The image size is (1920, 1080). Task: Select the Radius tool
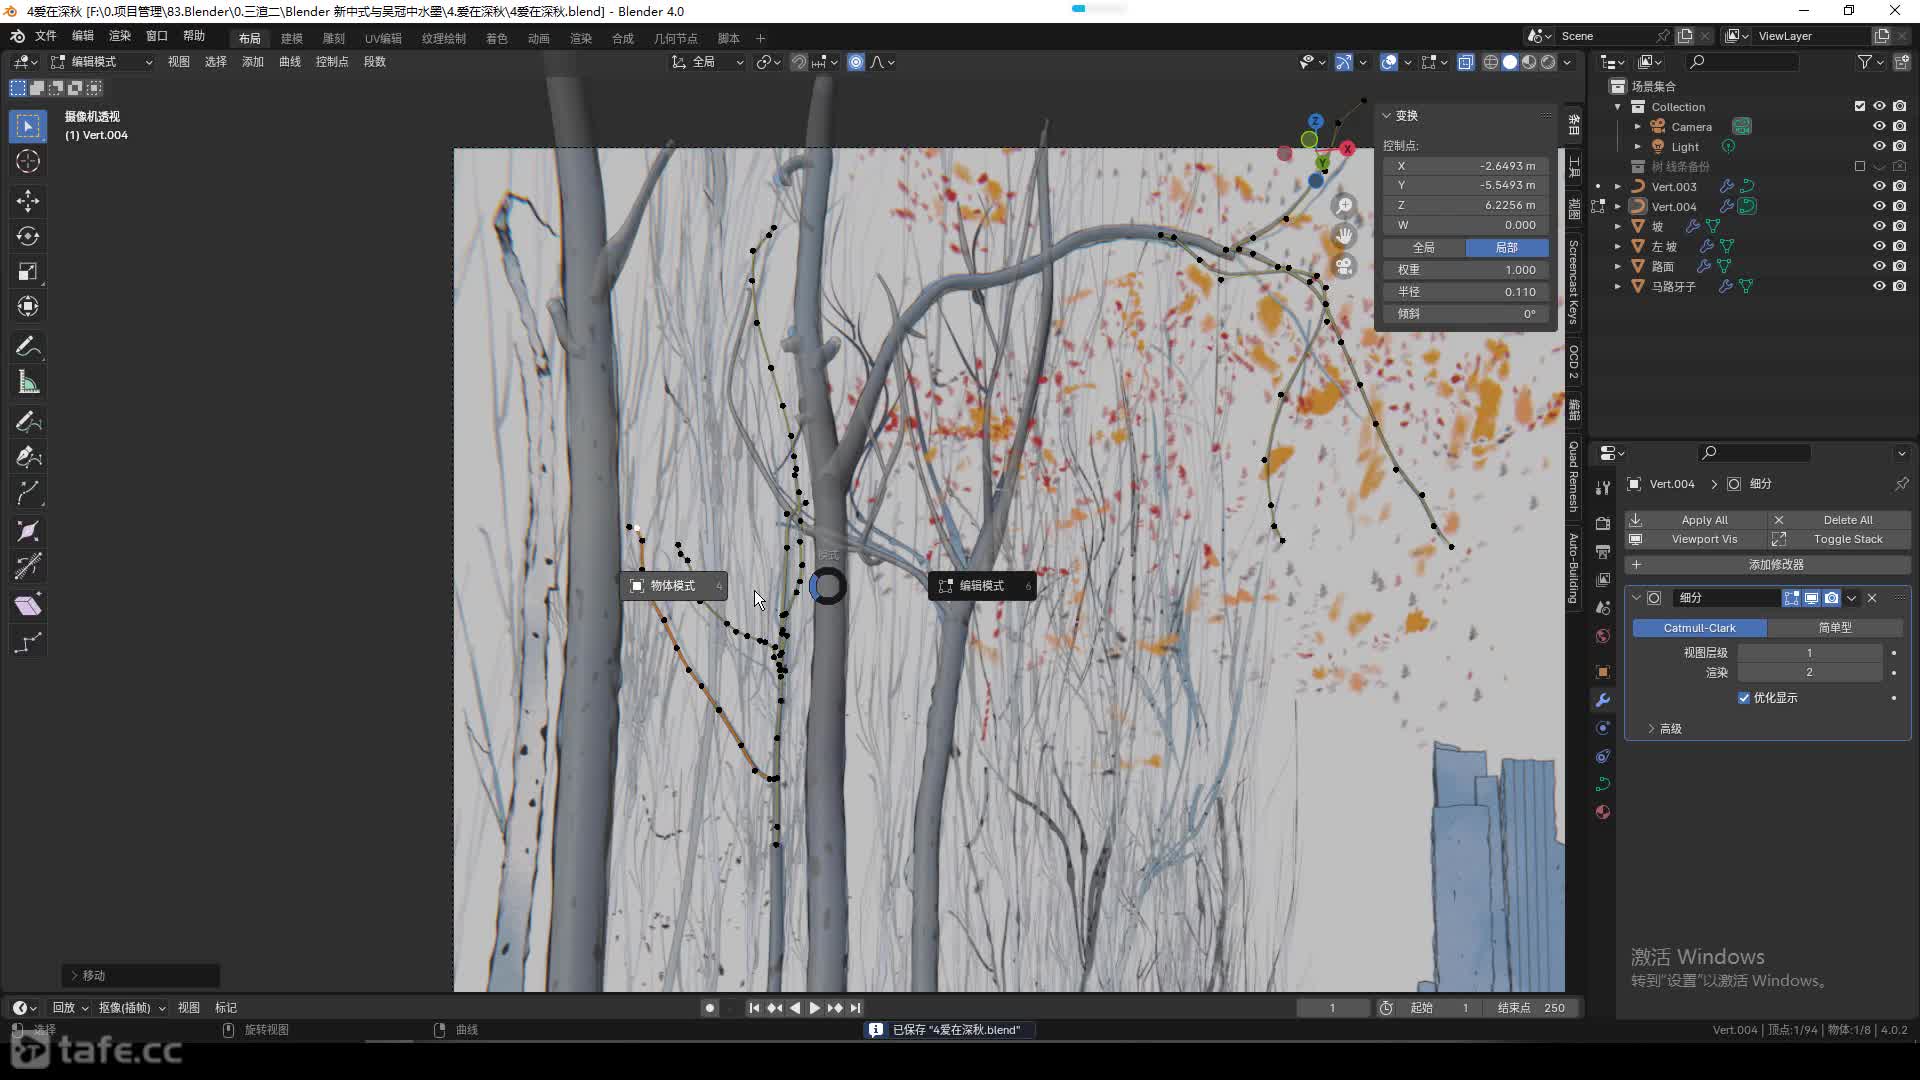coord(28,531)
